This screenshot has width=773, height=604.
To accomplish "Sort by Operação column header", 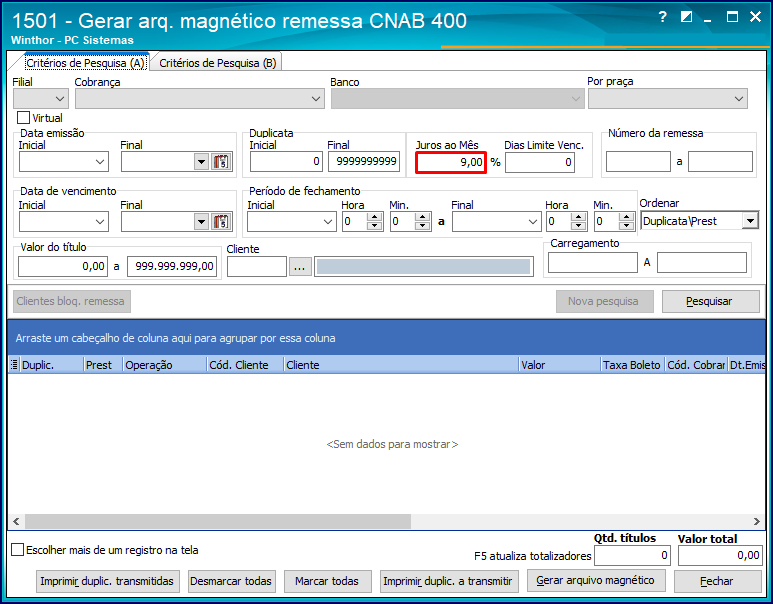I will click(x=164, y=365).
